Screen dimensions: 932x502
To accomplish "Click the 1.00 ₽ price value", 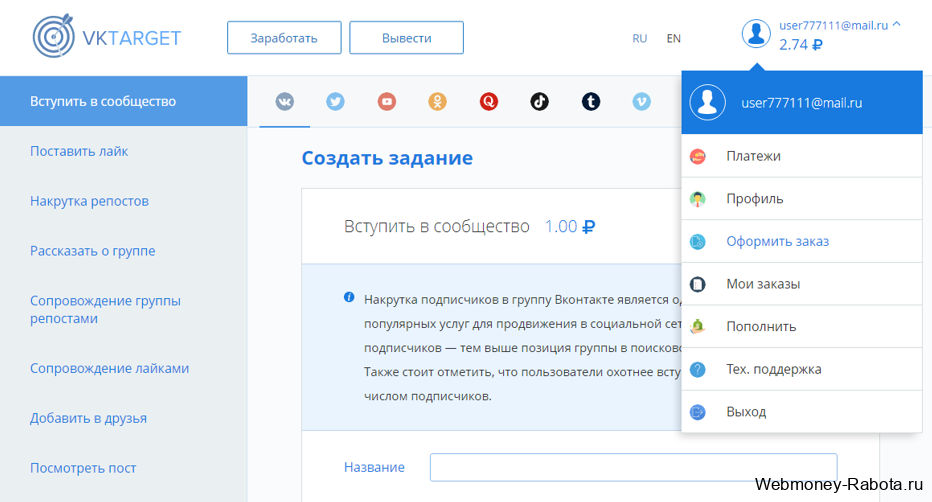I will coord(570,226).
